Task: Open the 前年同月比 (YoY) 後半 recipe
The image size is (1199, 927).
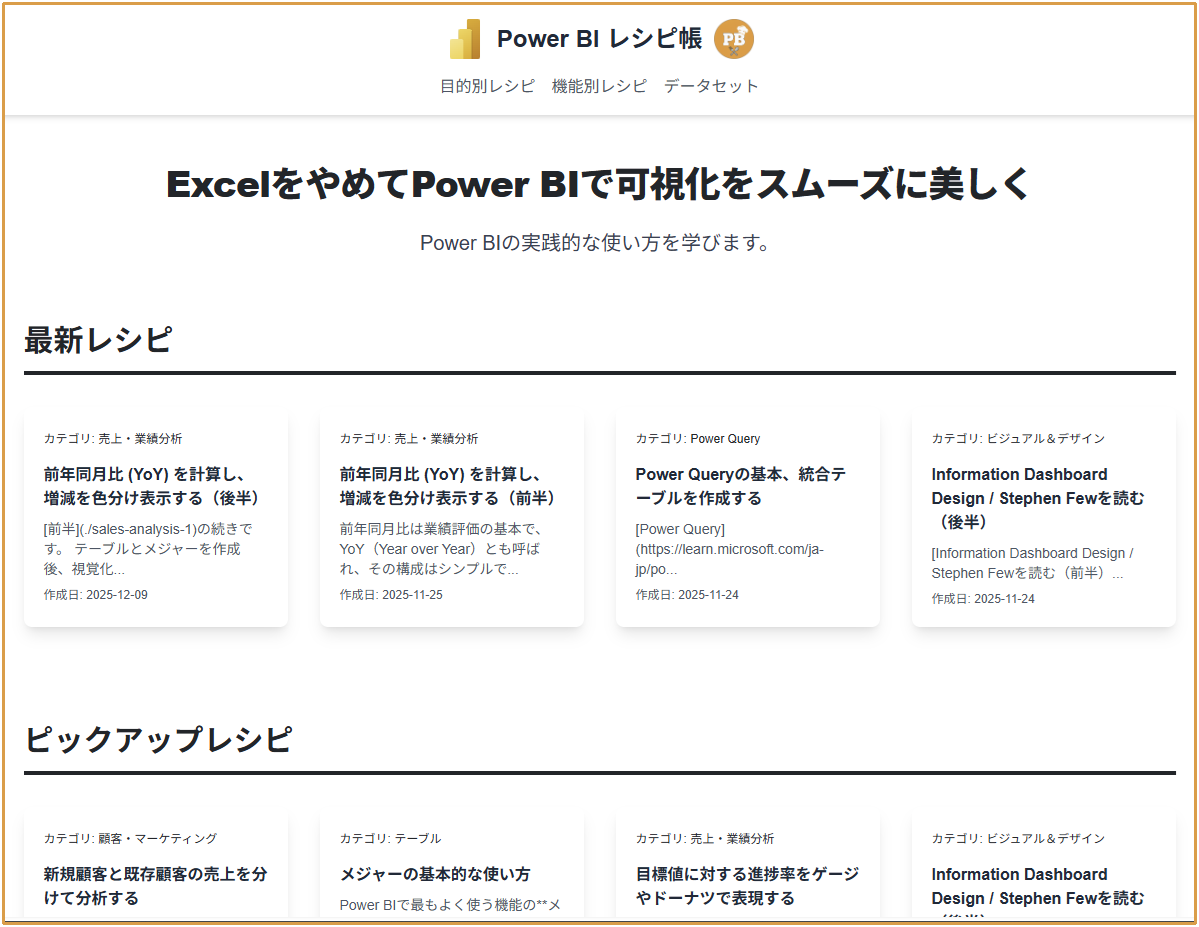Action: pyautogui.click(x=153, y=486)
